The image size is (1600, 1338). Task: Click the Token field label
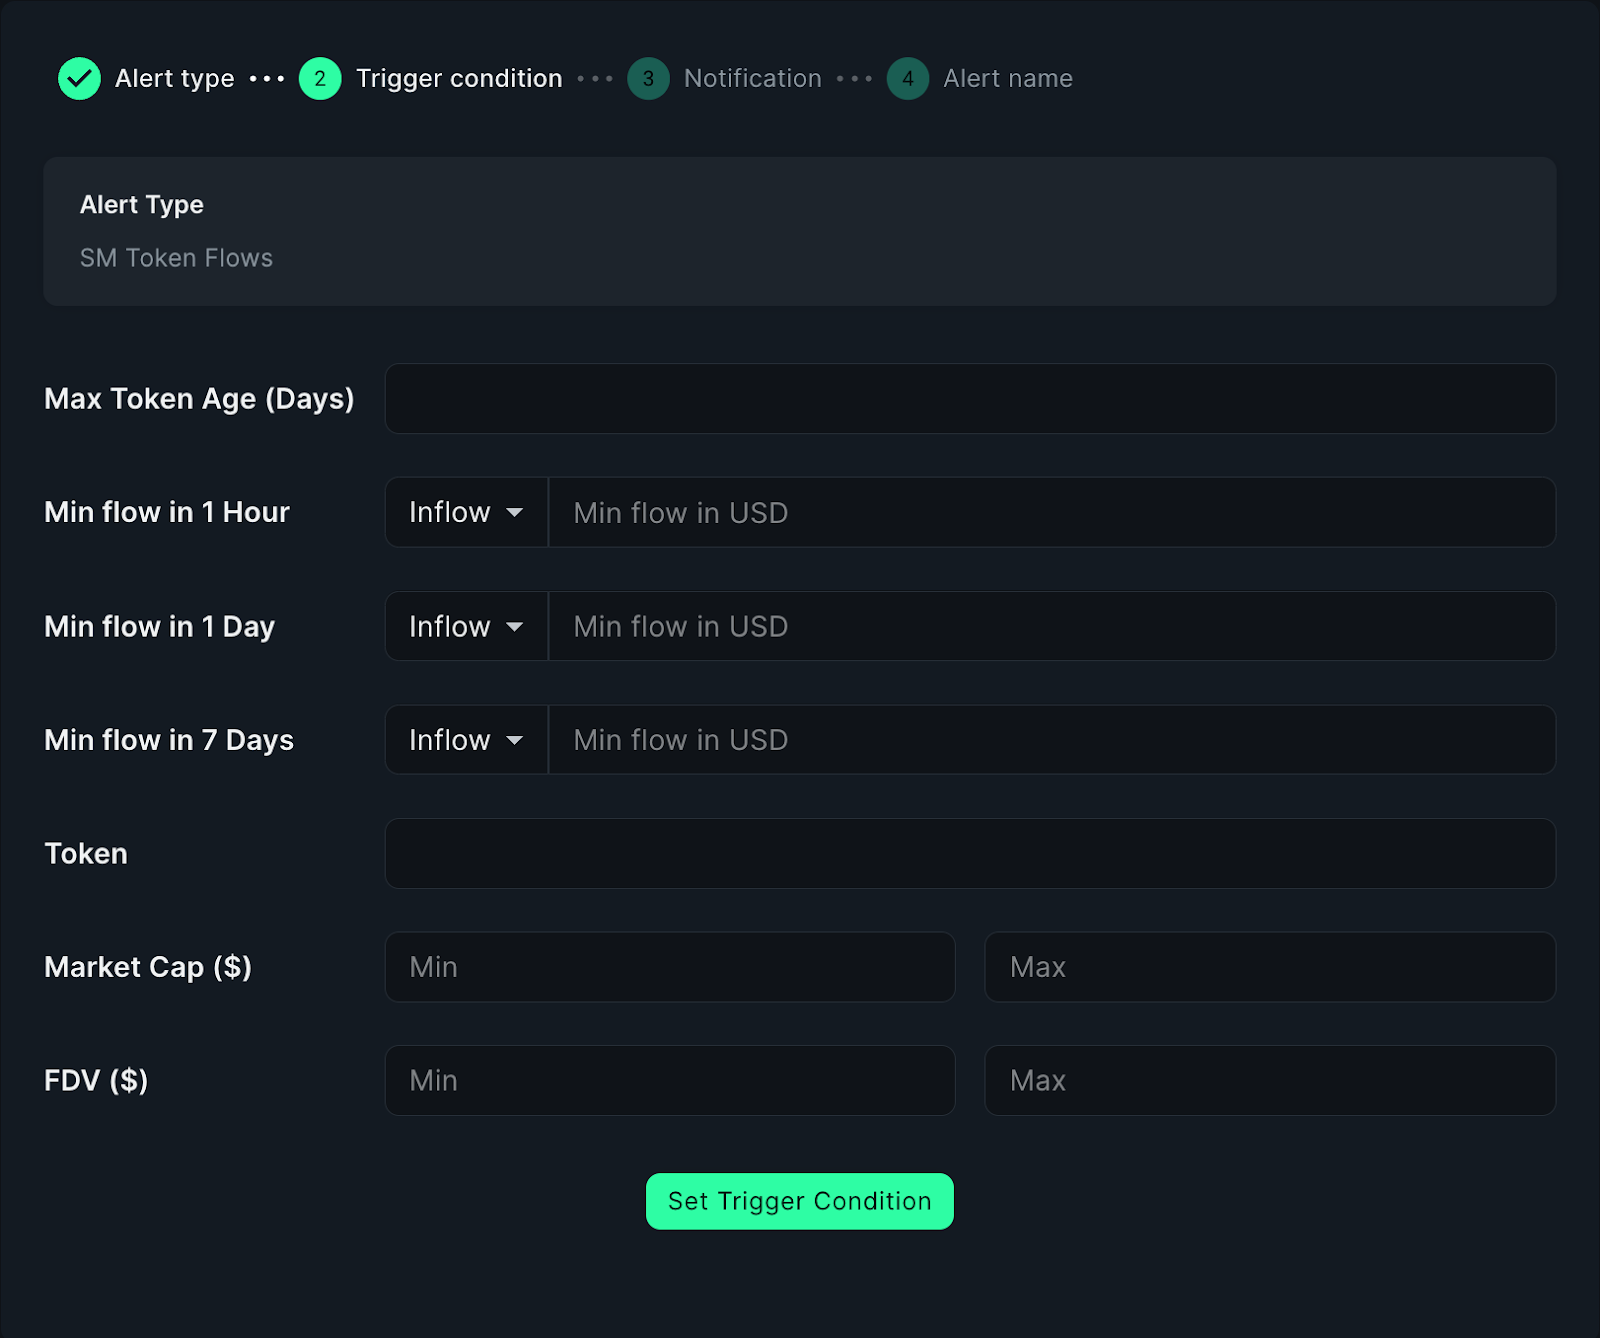86,854
